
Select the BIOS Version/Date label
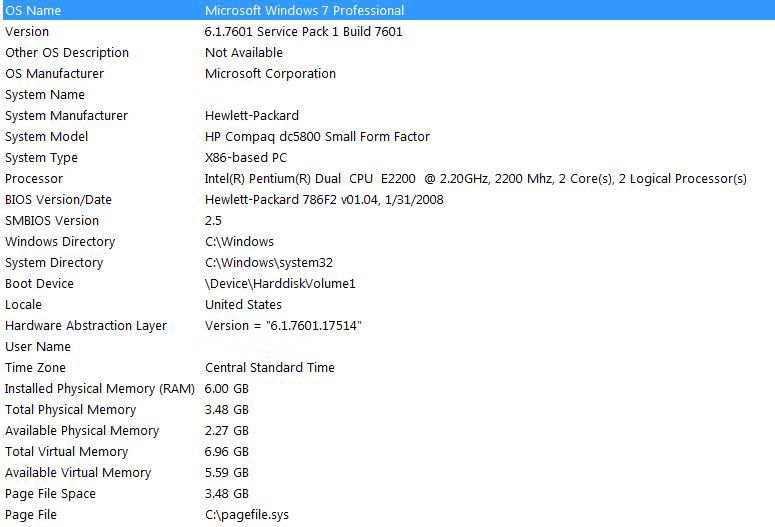click(58, 200)
